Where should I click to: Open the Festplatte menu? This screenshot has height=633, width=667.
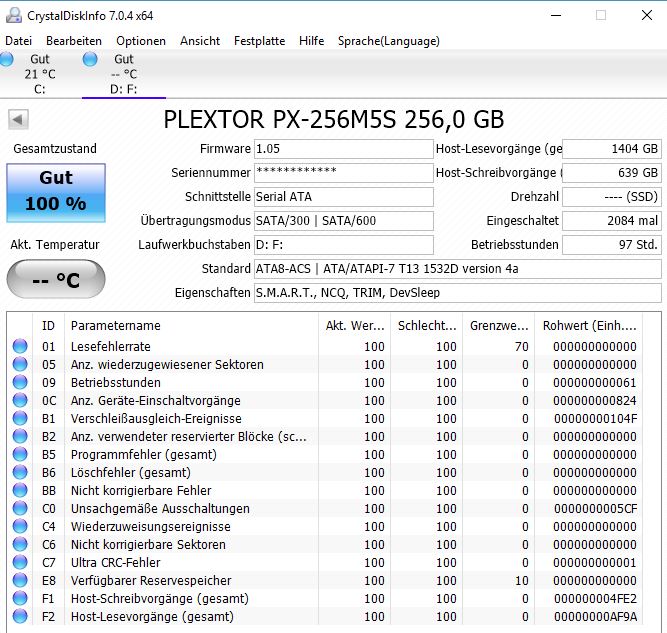259,41
